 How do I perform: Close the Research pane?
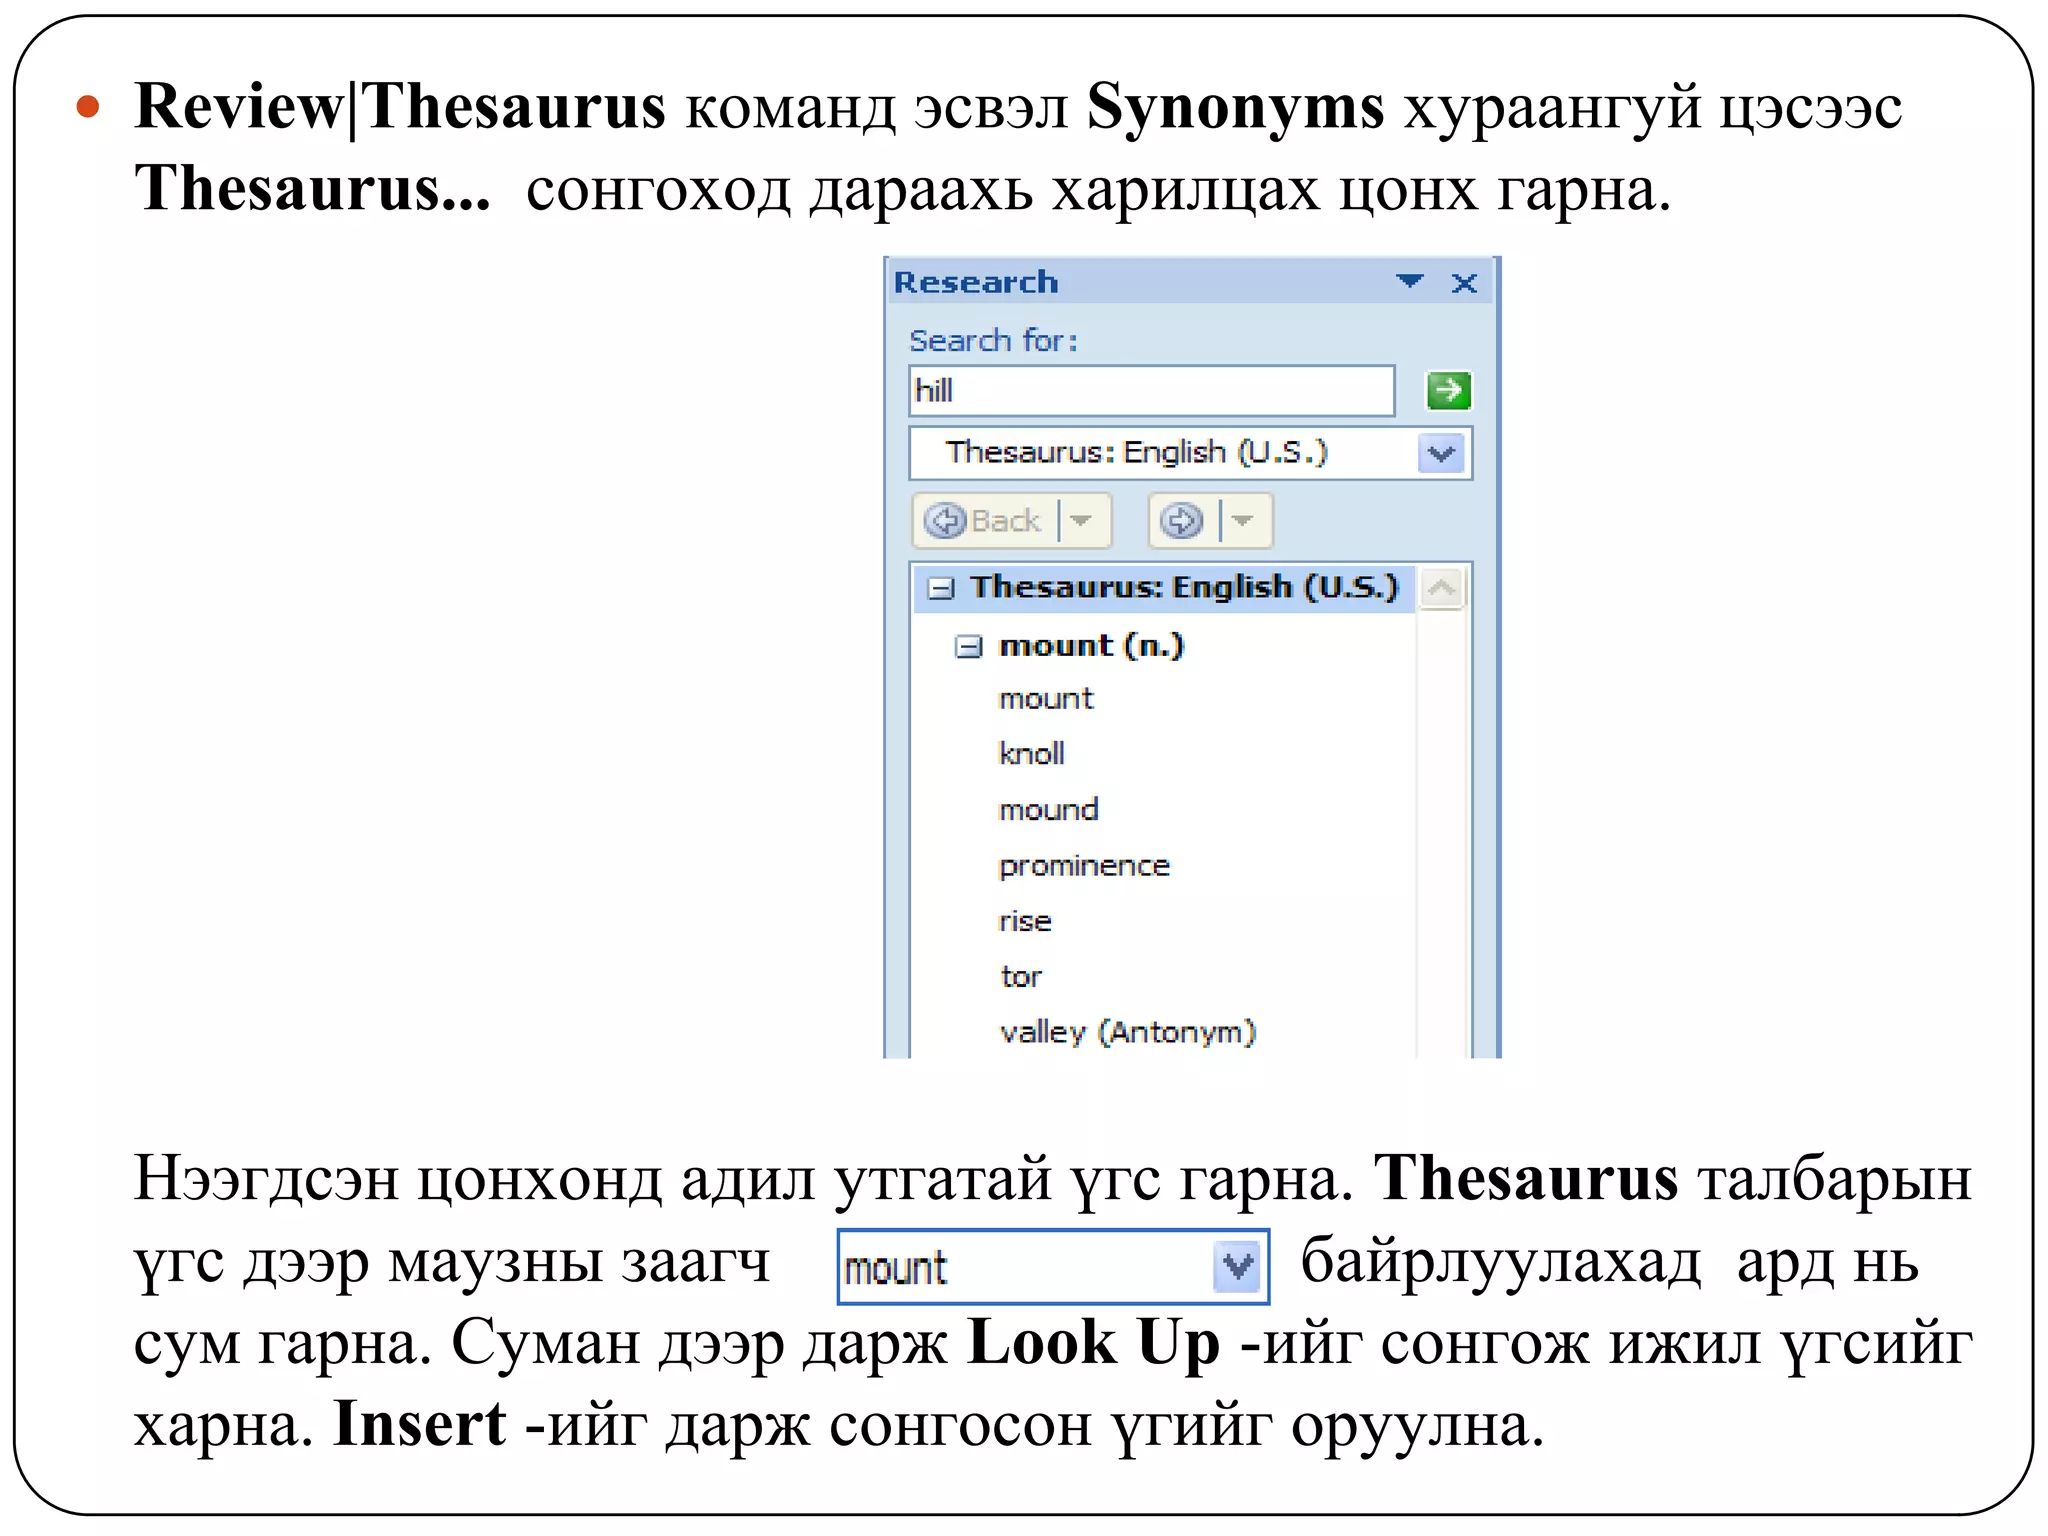1464,284
